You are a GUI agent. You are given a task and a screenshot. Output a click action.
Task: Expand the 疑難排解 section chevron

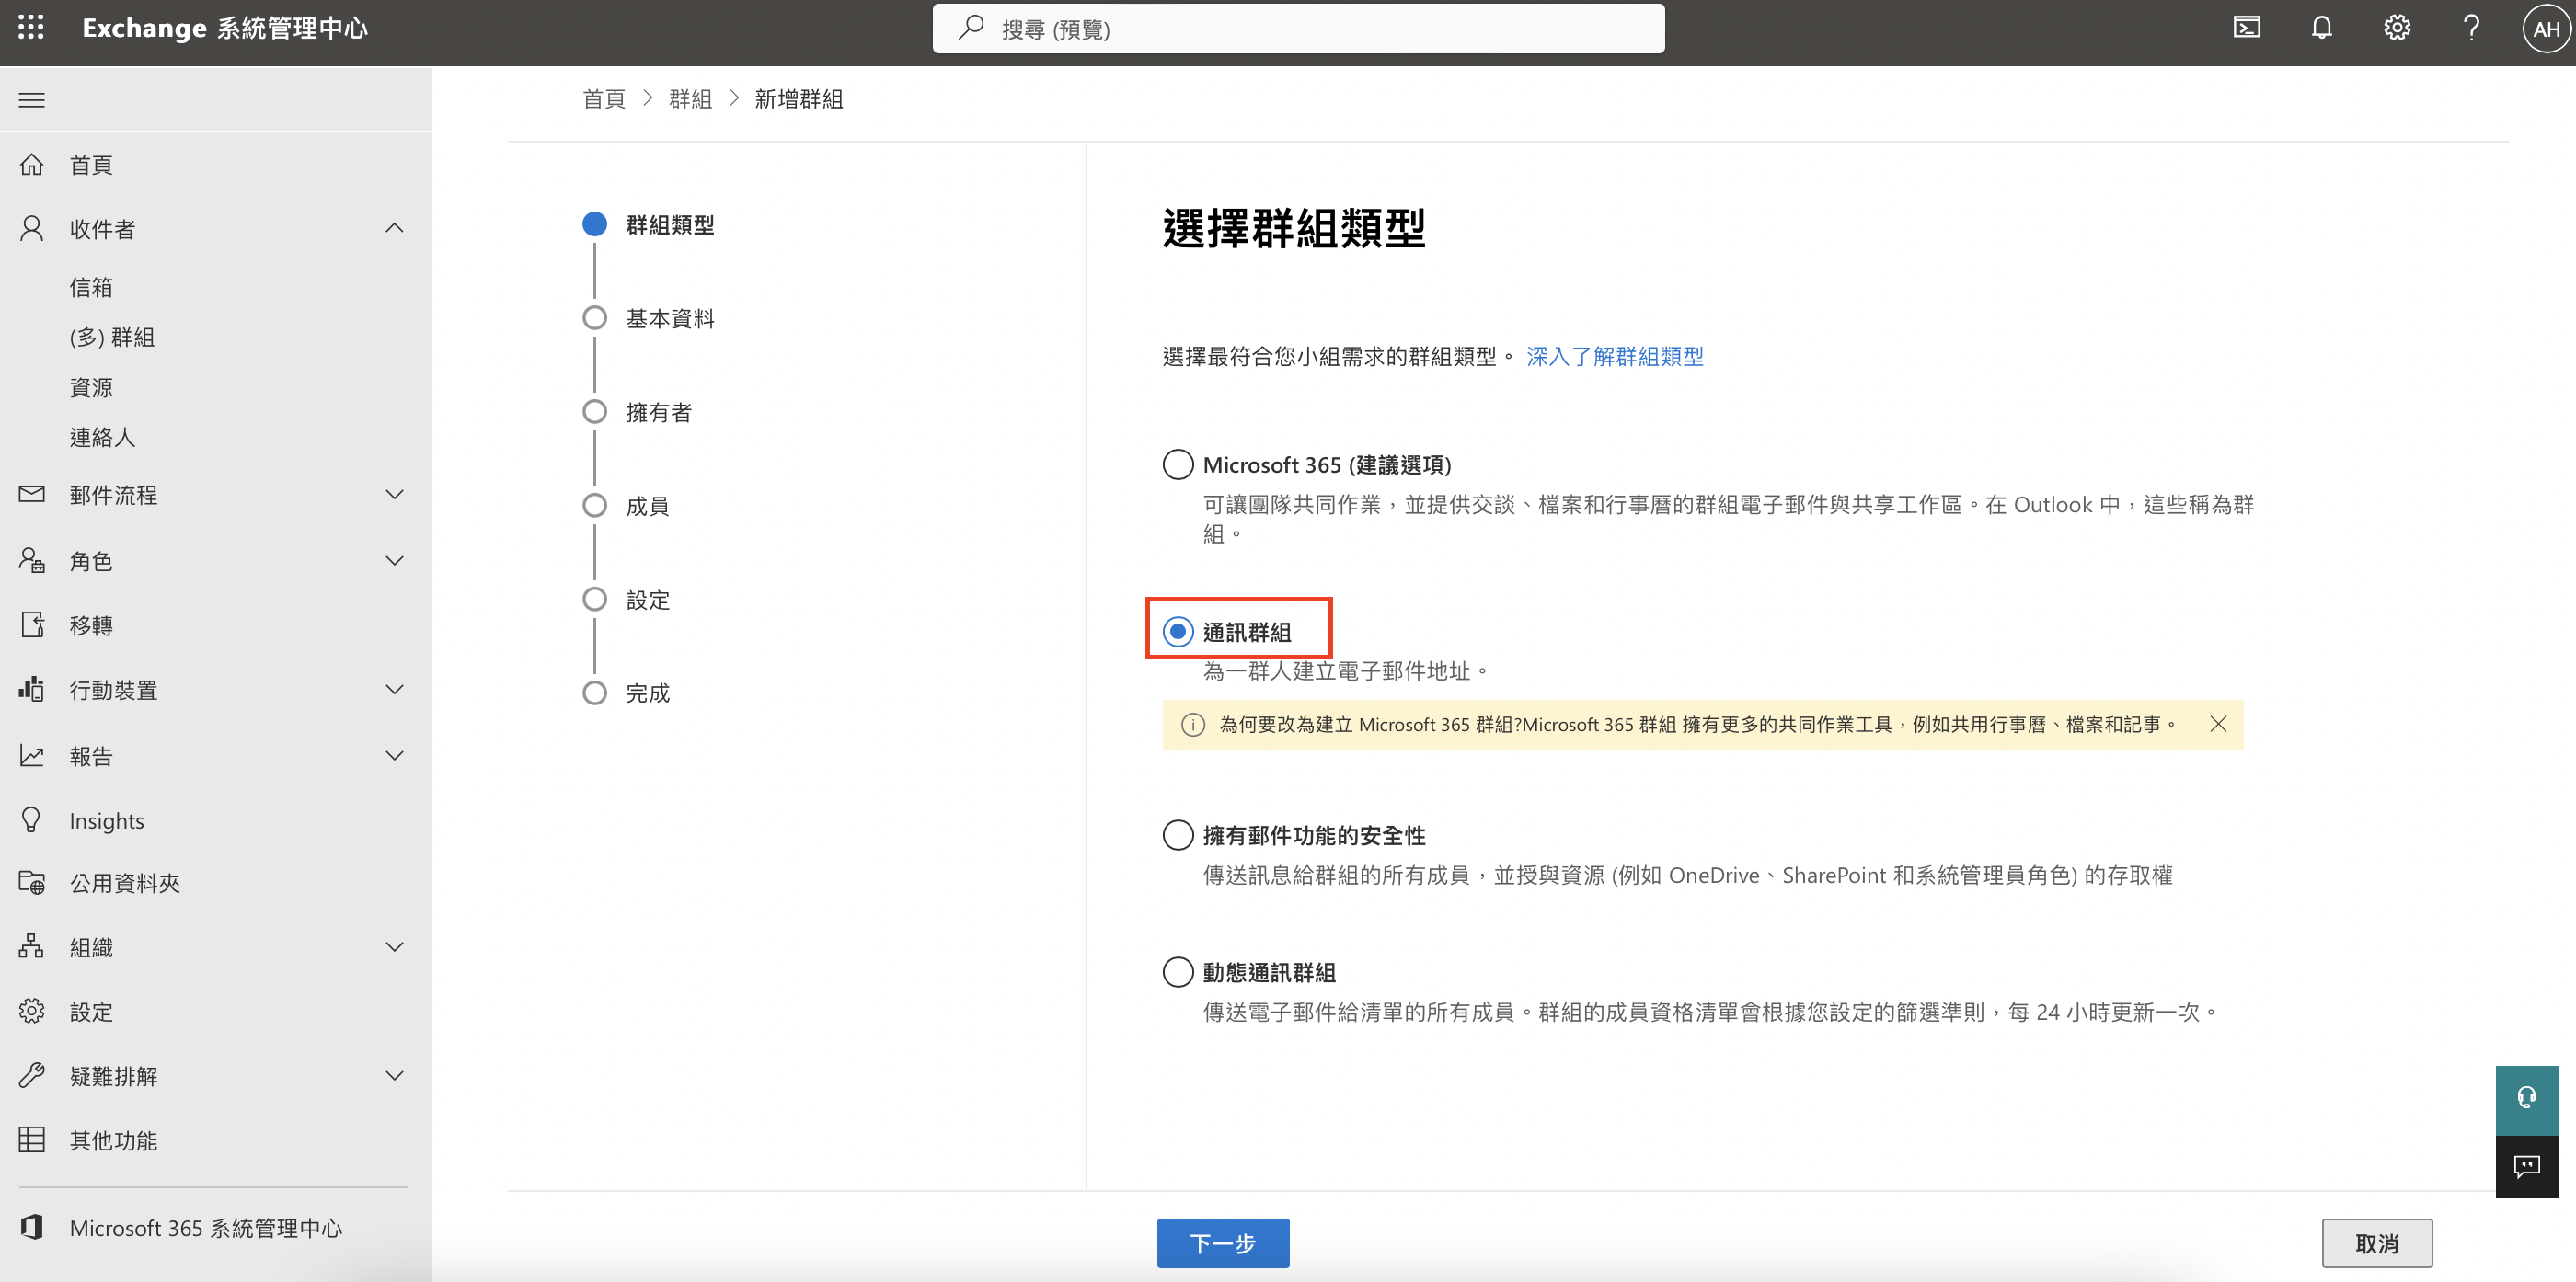[x=395, y=1075]
